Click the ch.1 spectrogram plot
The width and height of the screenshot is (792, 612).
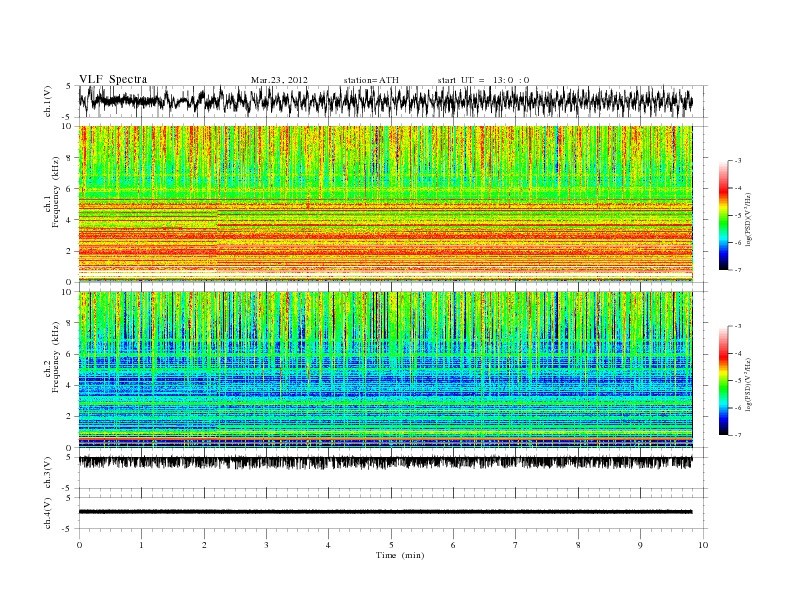(386, 204)
